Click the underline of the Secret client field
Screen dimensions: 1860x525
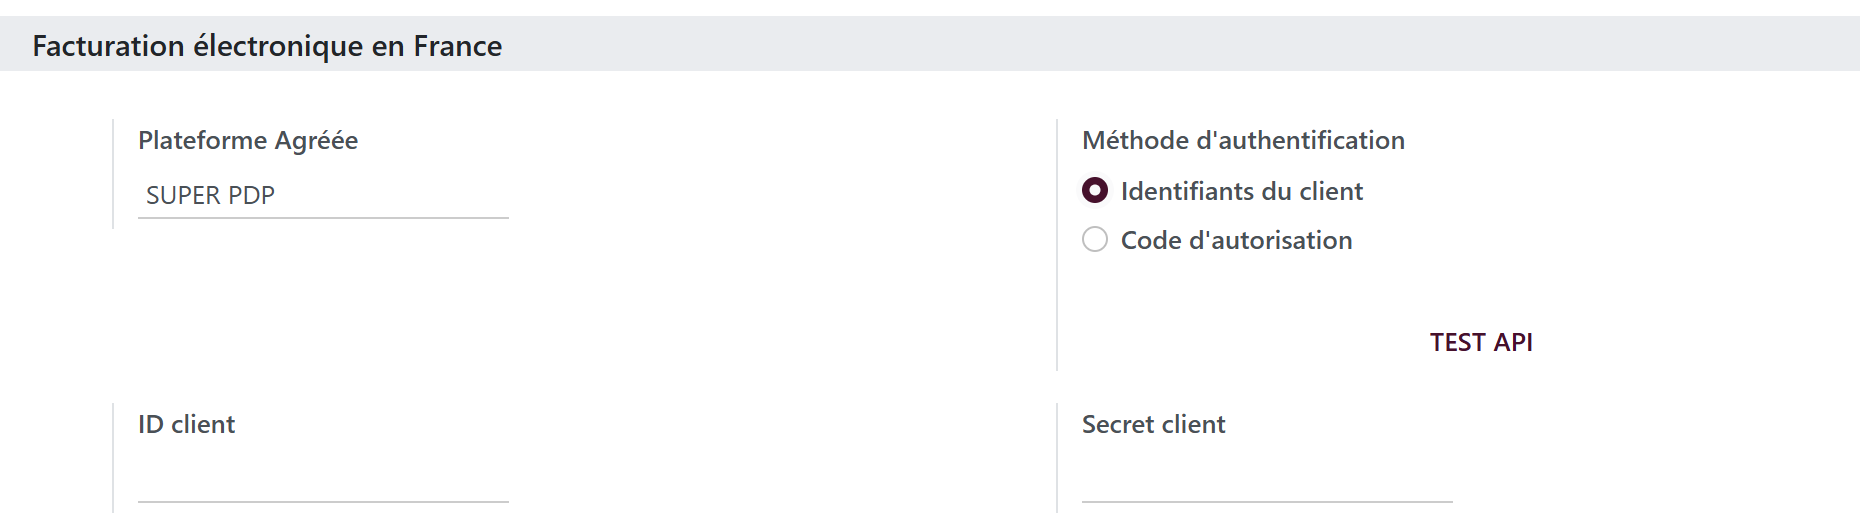pyautogui.click(x=1267, y=502)
